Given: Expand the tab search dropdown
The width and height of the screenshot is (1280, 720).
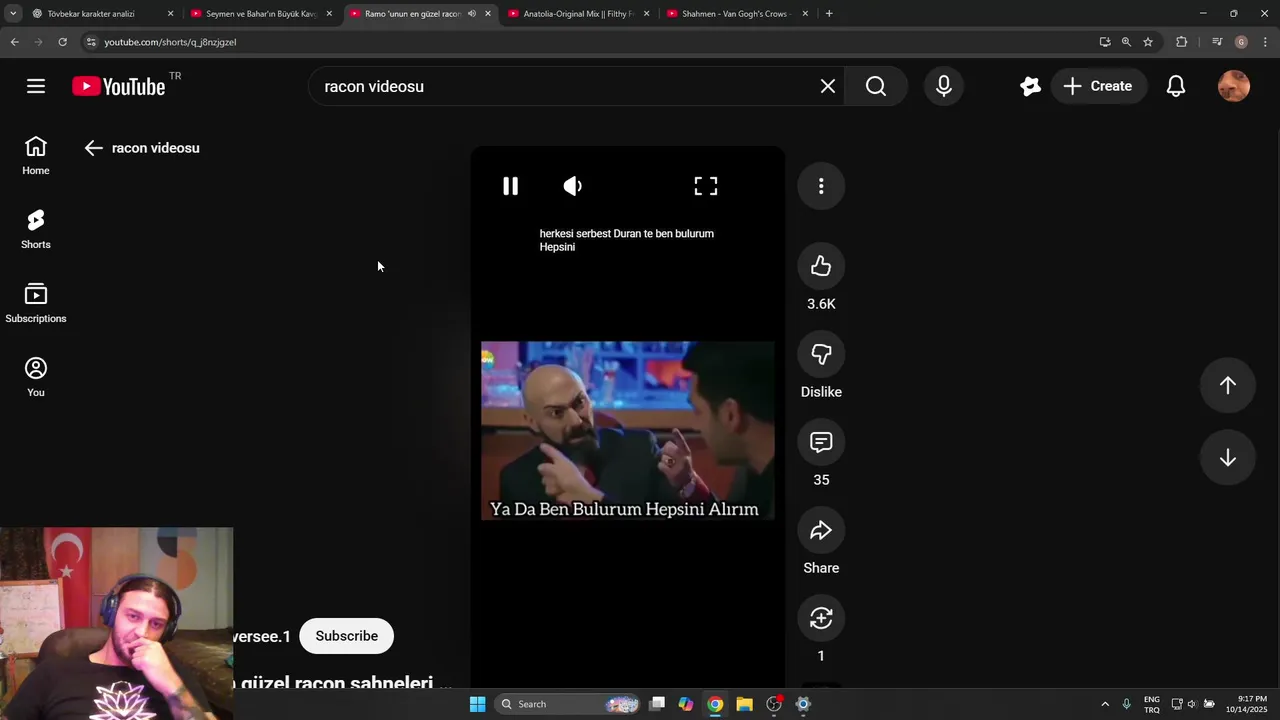Looking at the screenshot, I should coord(13,14).
